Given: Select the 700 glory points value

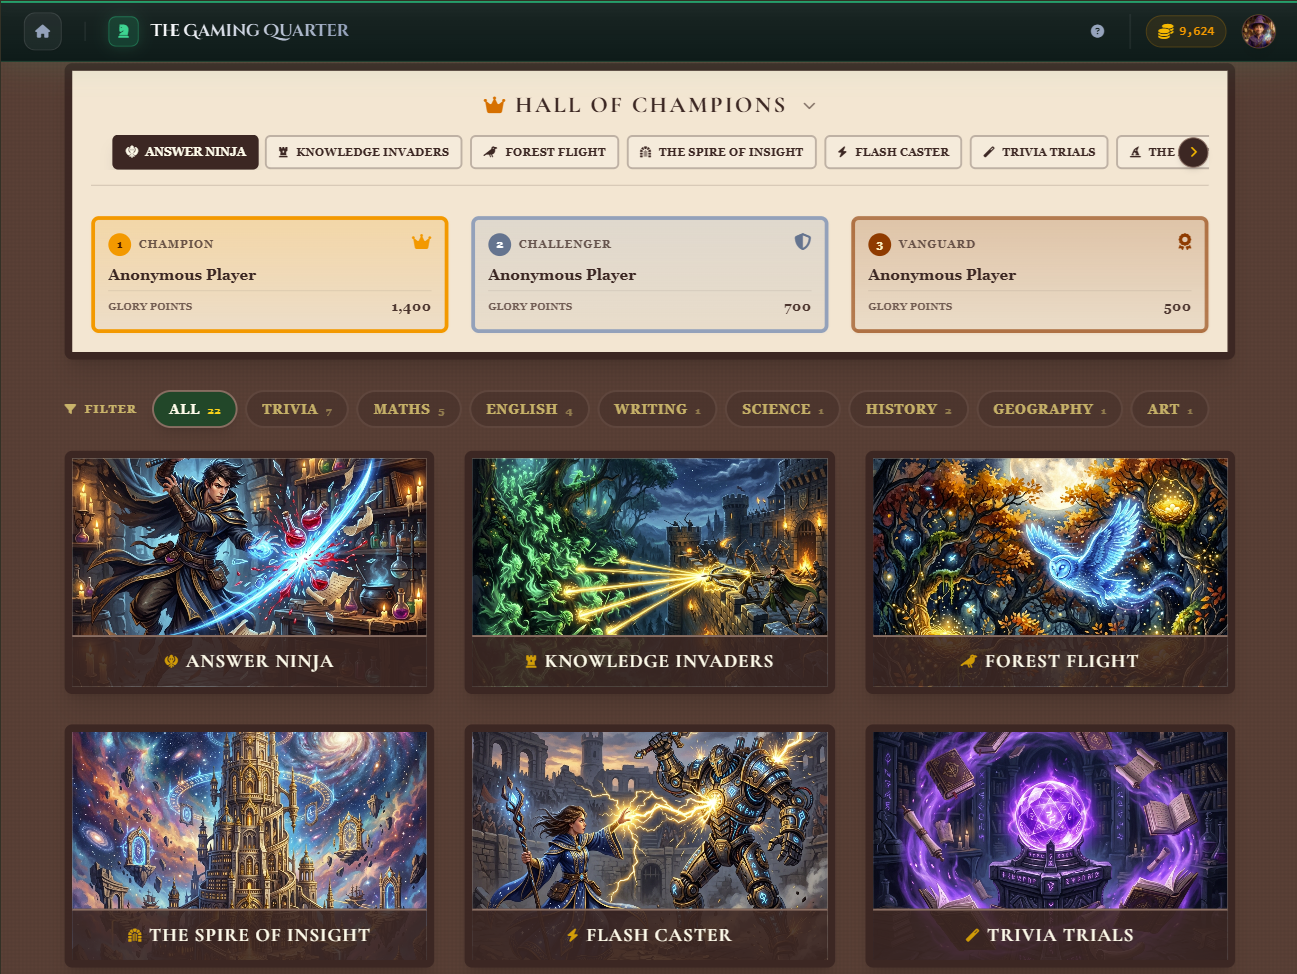Looking at the screenshot, I should click(x=798, y=307).
